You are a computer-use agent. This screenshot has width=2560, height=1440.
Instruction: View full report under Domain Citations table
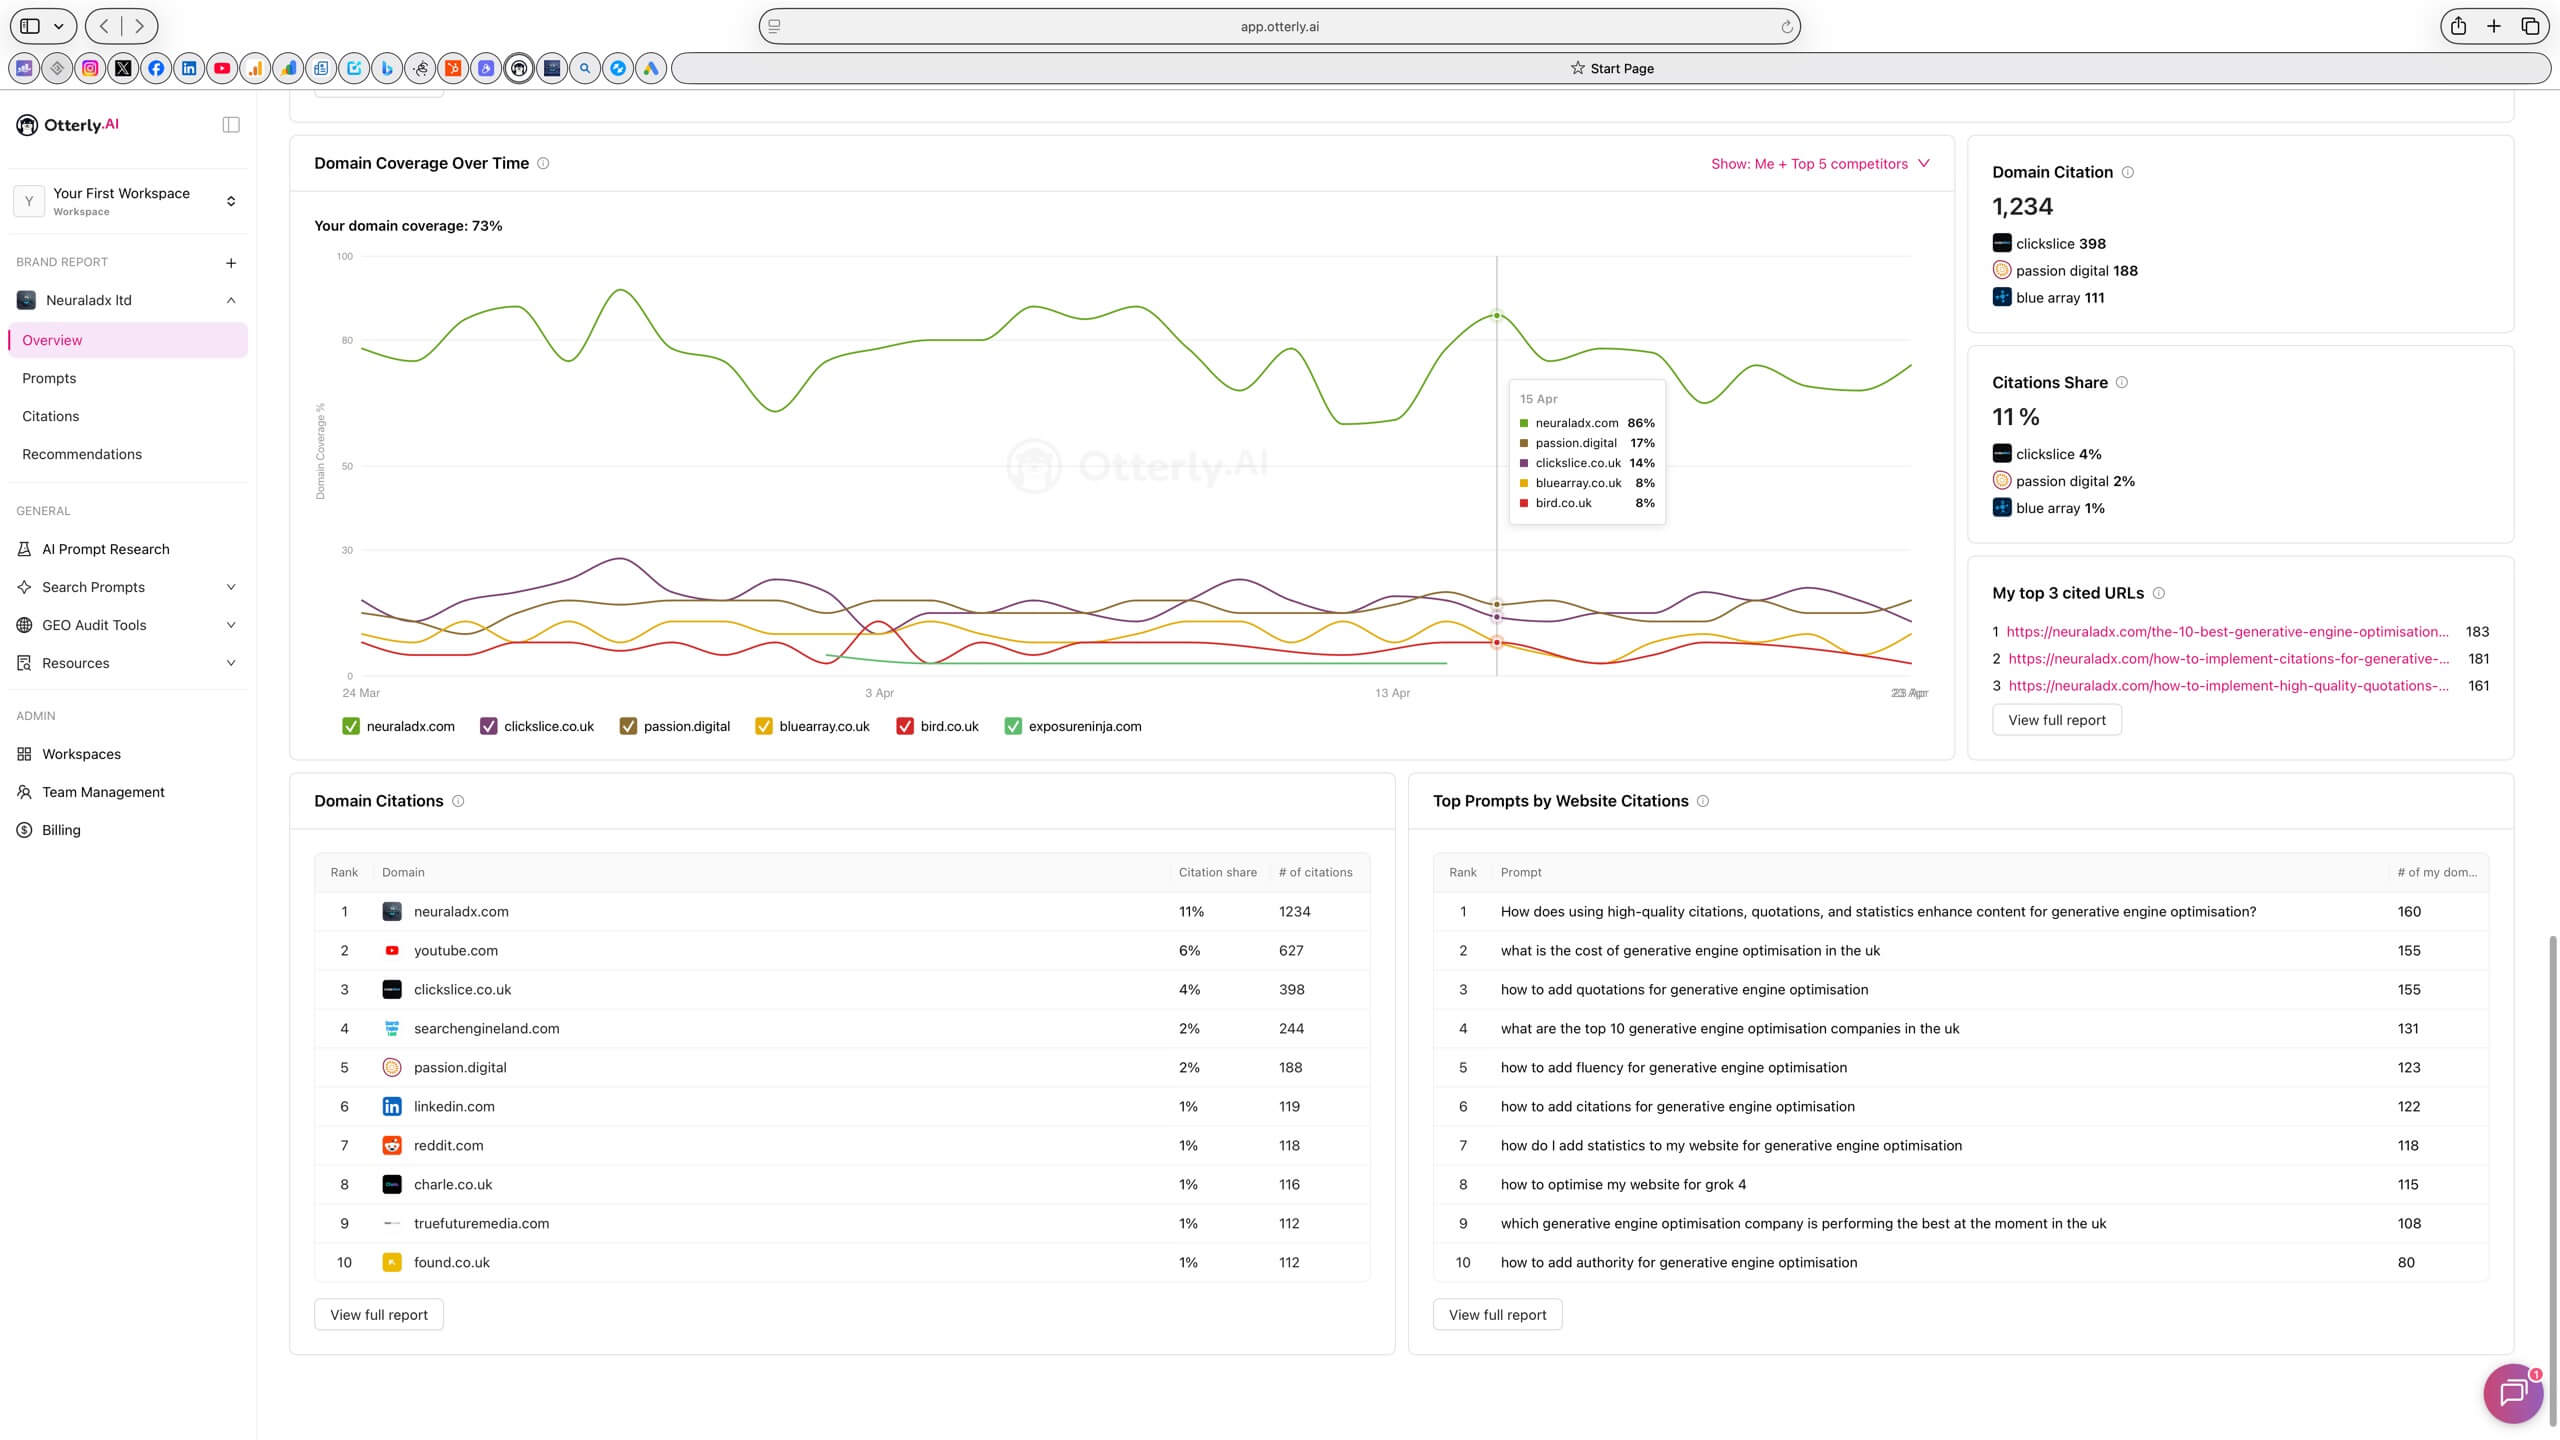click(379, 1315)
